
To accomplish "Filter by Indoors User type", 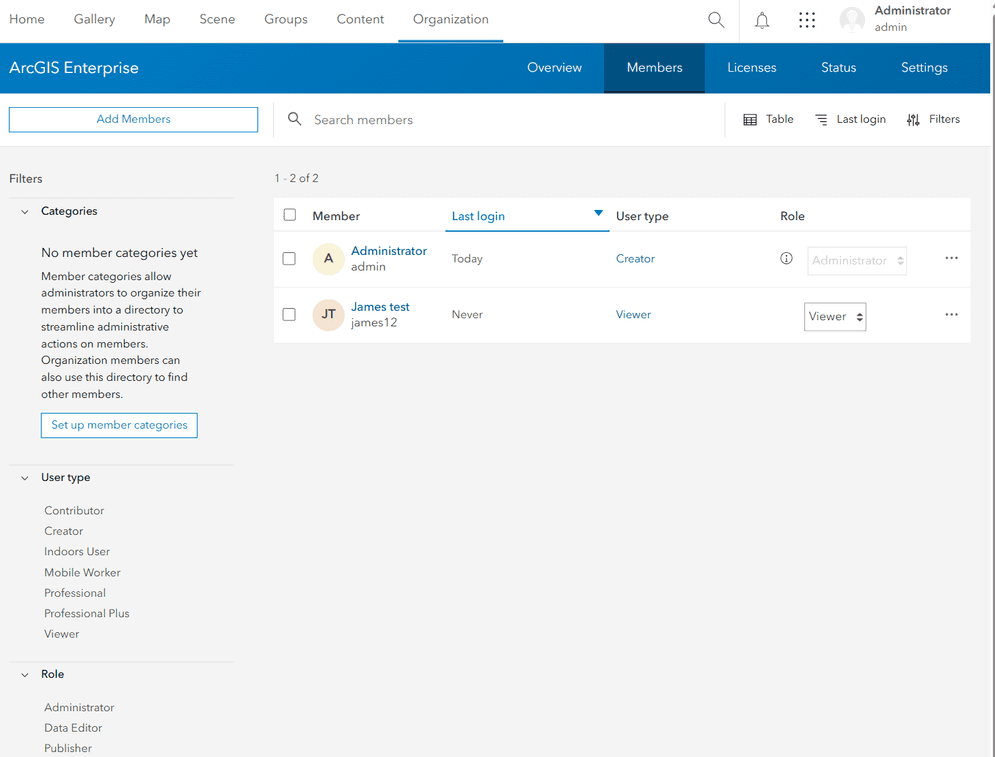I will (x=77, y=551).
